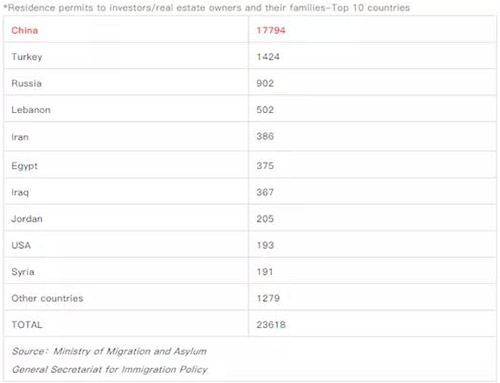
Task: Click the residence permits title caption
Action: pos(206,8)
